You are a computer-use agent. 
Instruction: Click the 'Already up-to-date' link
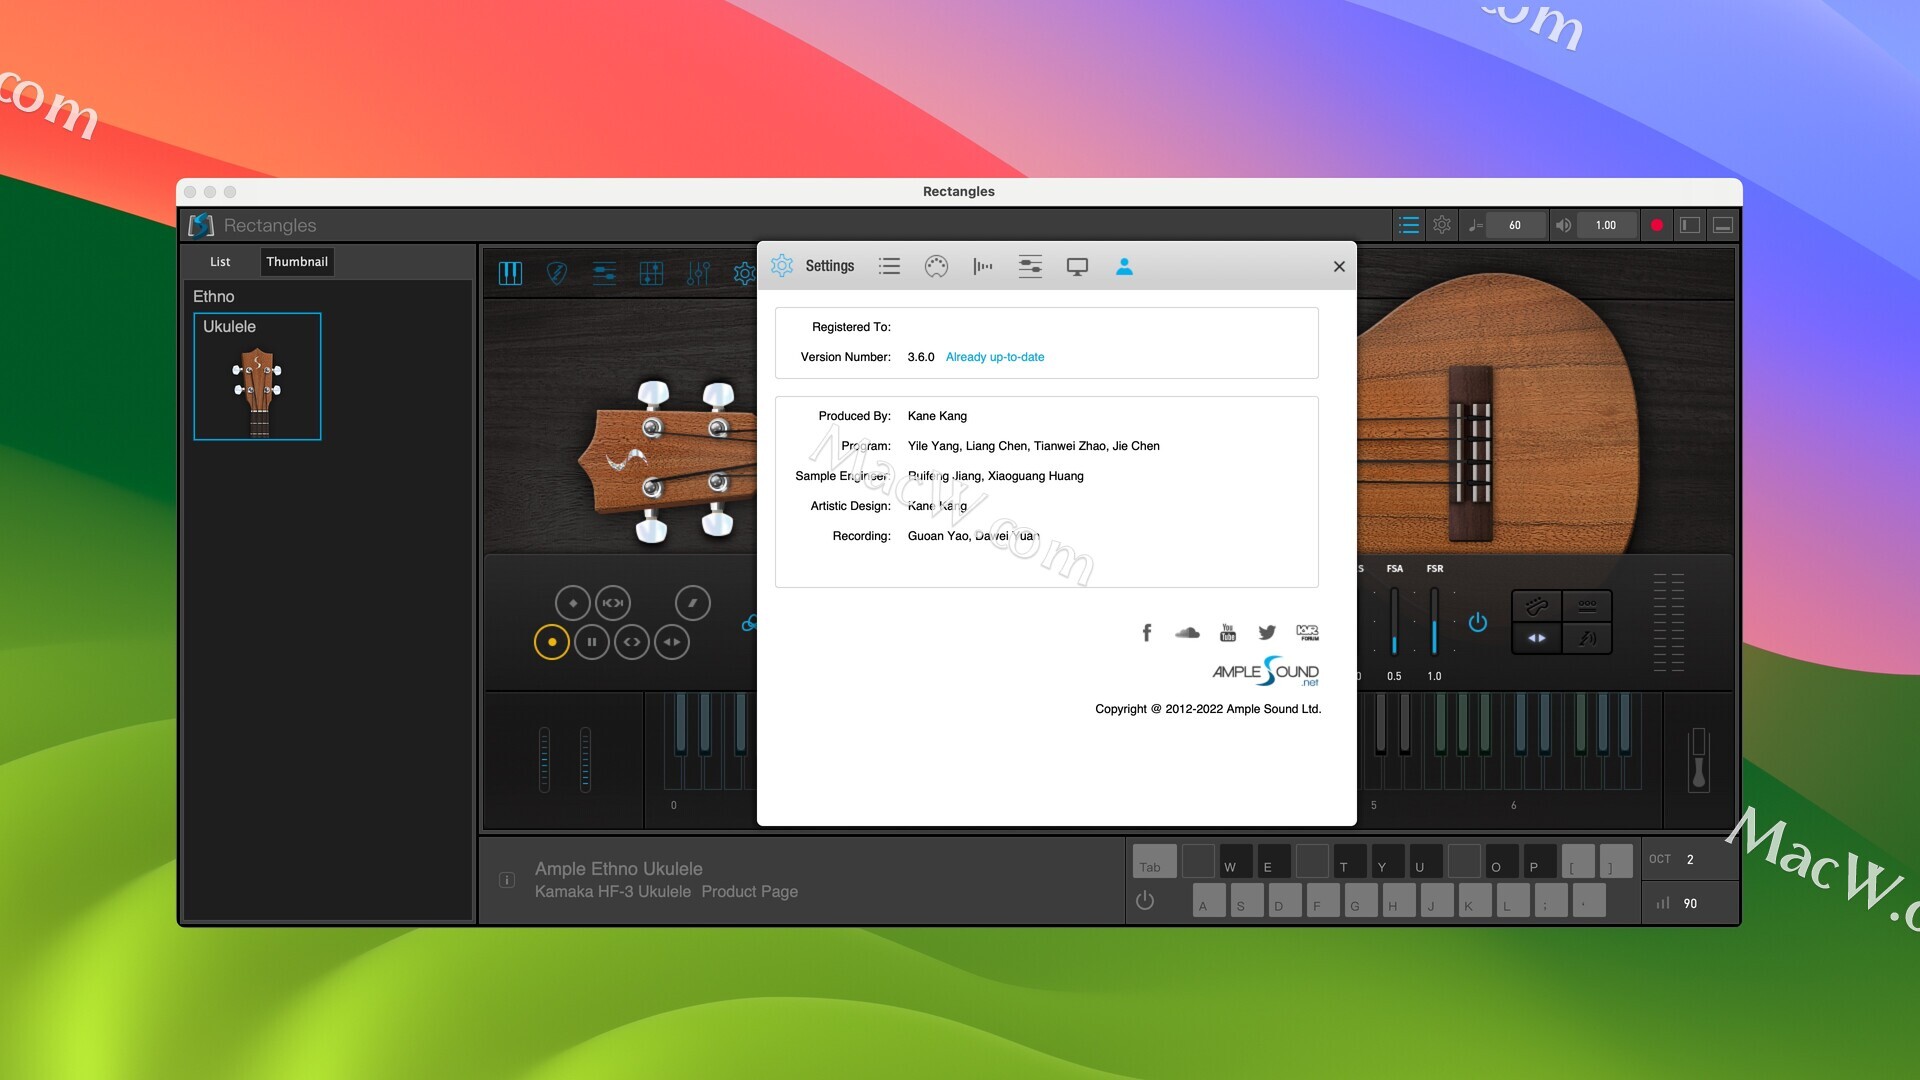995,357
